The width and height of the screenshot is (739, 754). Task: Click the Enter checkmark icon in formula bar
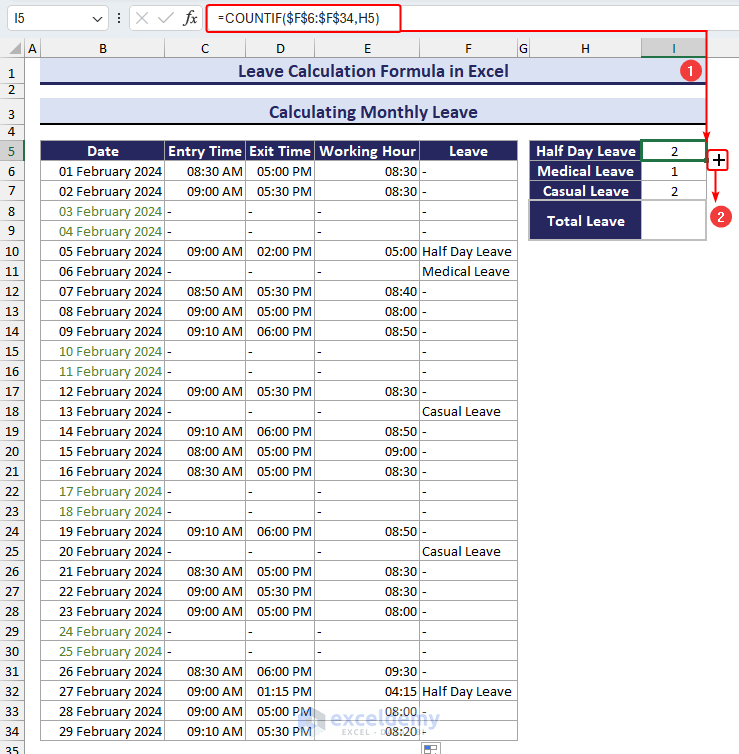(x=165, y=18)
